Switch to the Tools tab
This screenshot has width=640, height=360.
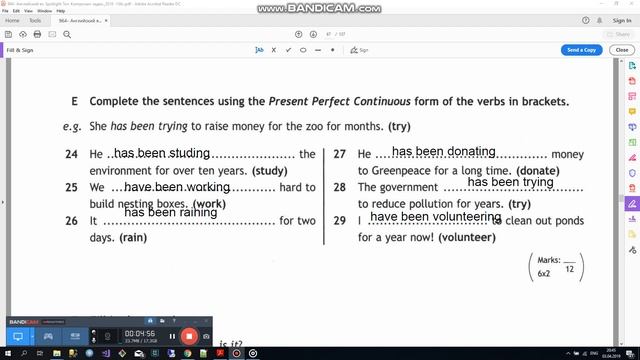coord(35,20)
